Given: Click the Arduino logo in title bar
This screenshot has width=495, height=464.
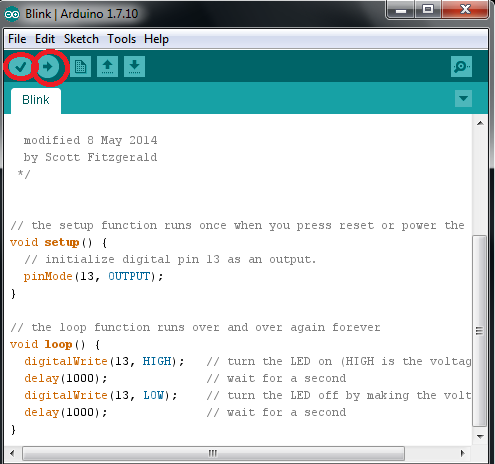Looking at the screenshot, I should click(12, 14).
